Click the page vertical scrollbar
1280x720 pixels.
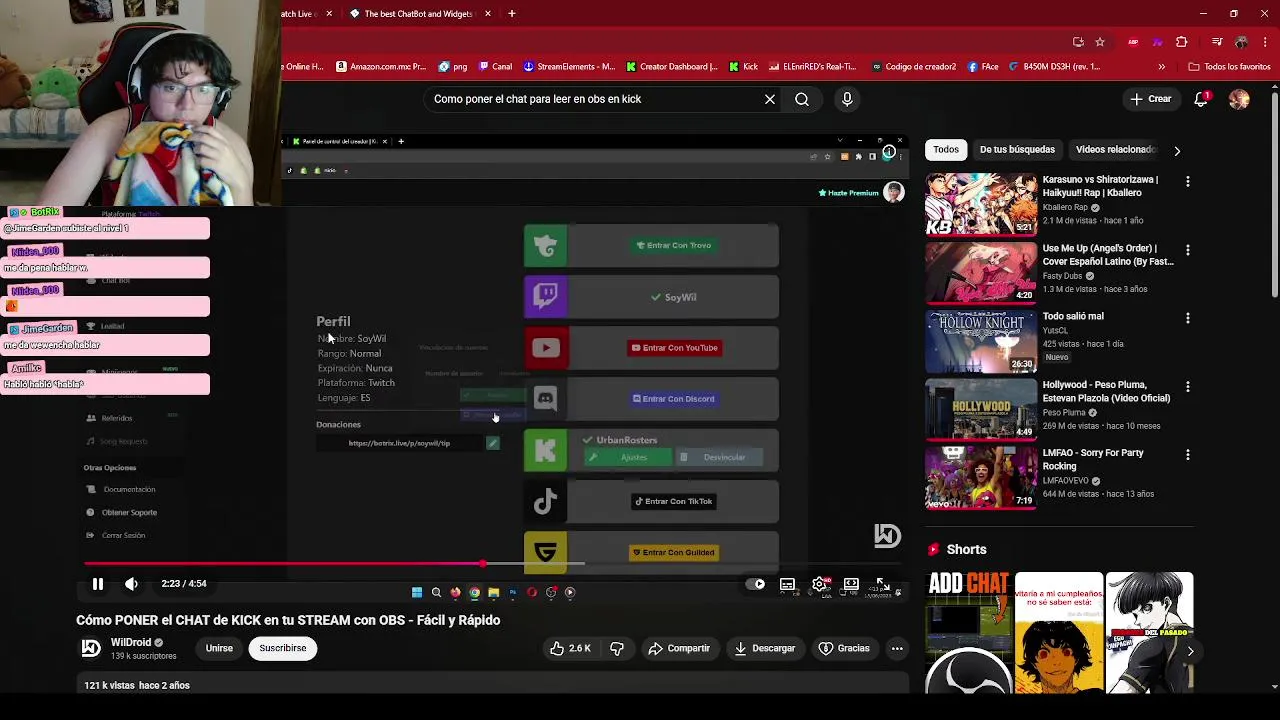[1275, 195]
